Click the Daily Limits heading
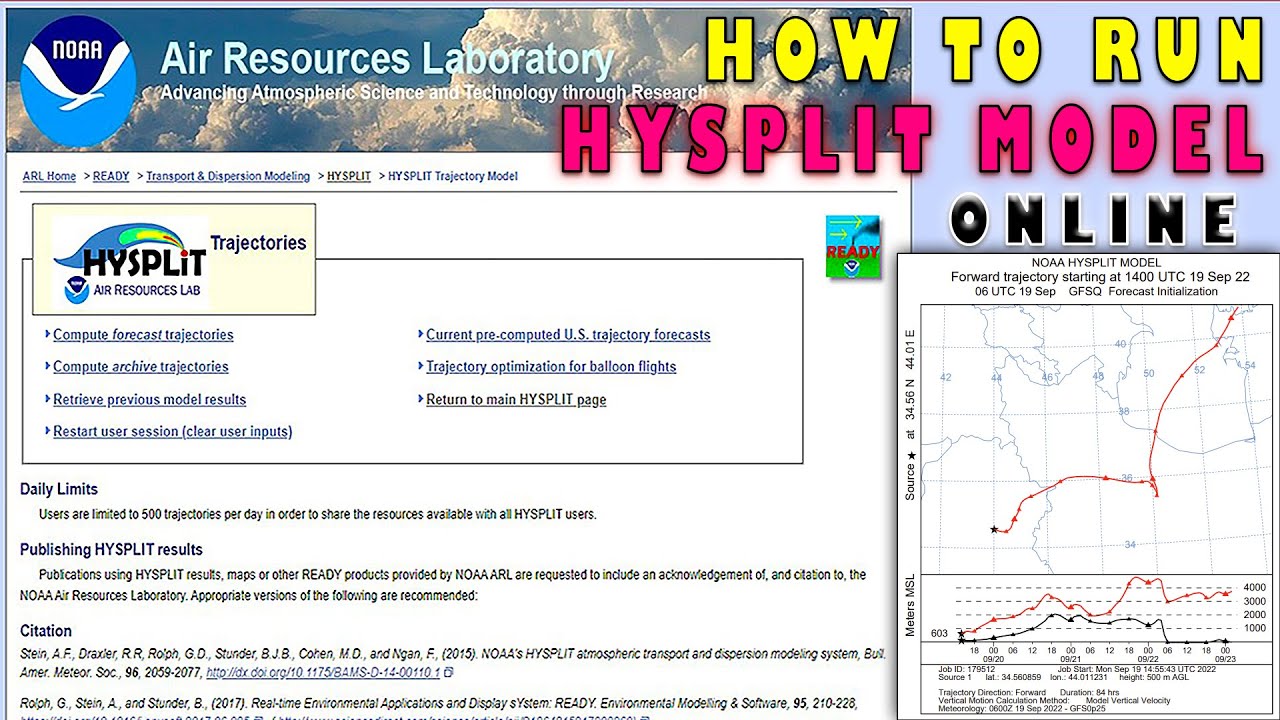The width and height of the screenshot is (1280, 720). point(59,489)
